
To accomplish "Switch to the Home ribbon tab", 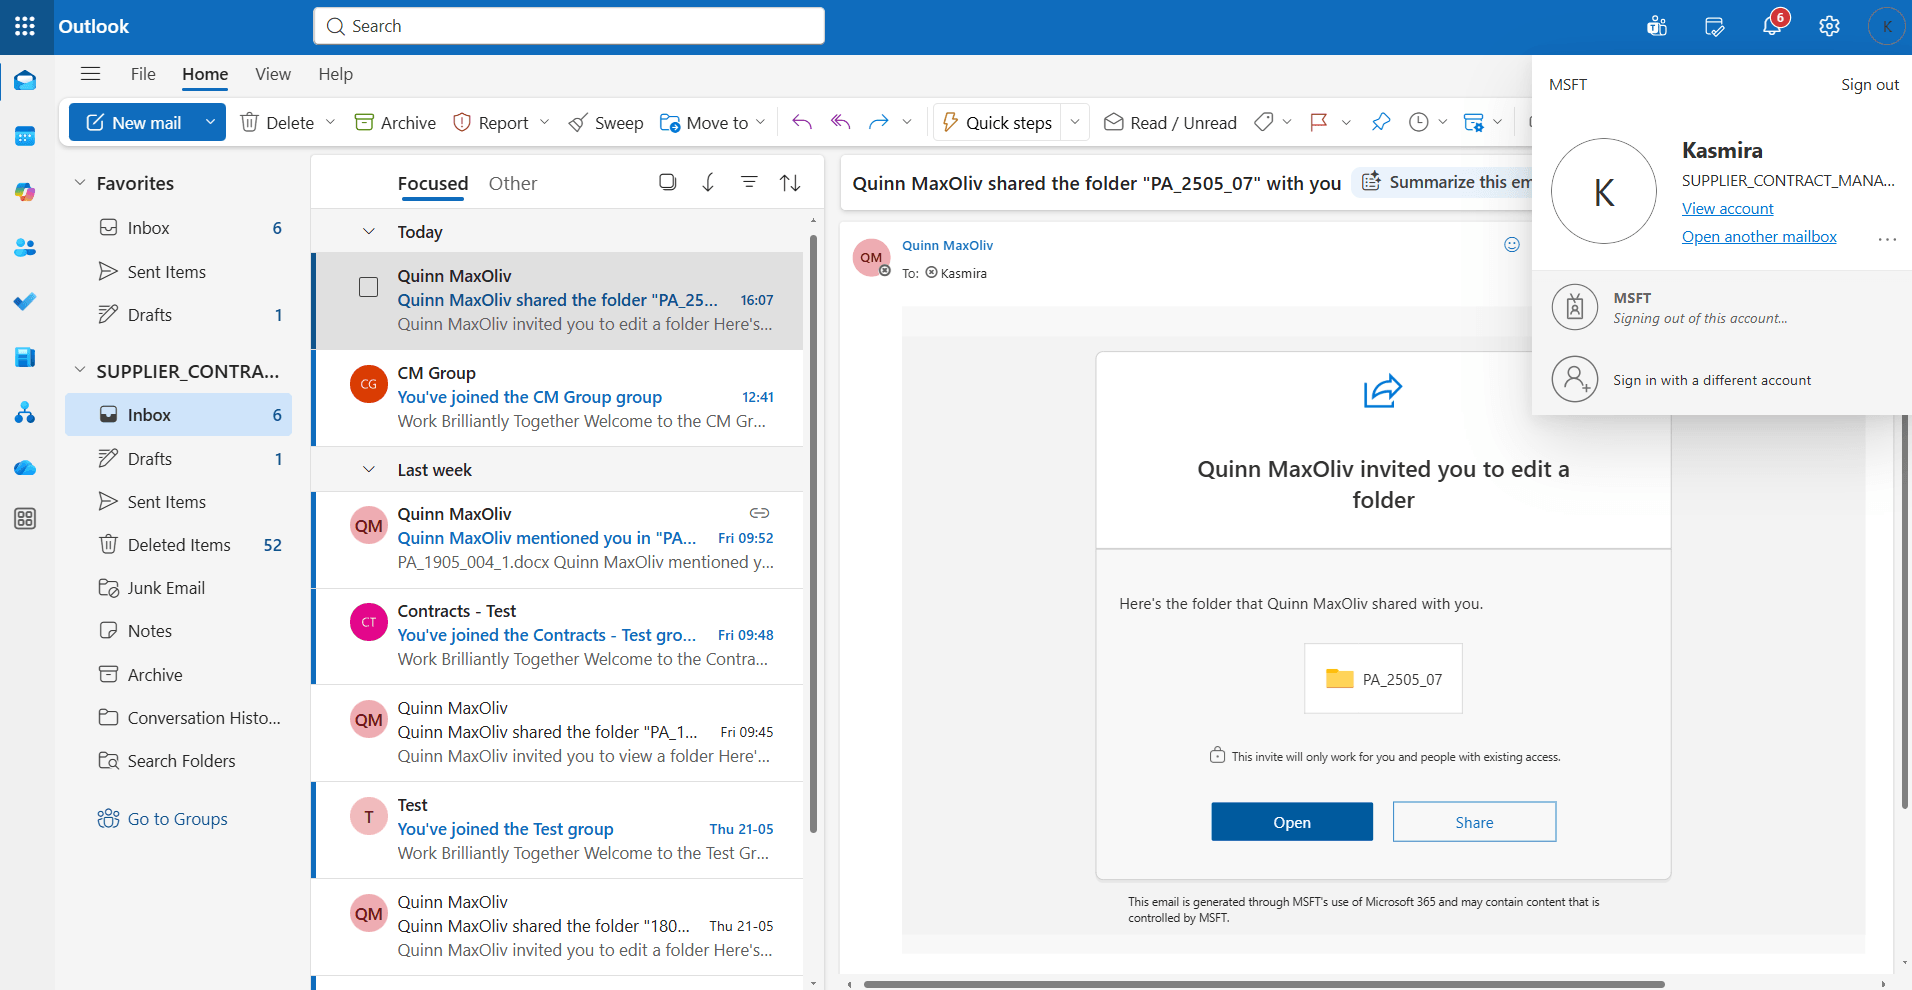I will click(205, 74).
